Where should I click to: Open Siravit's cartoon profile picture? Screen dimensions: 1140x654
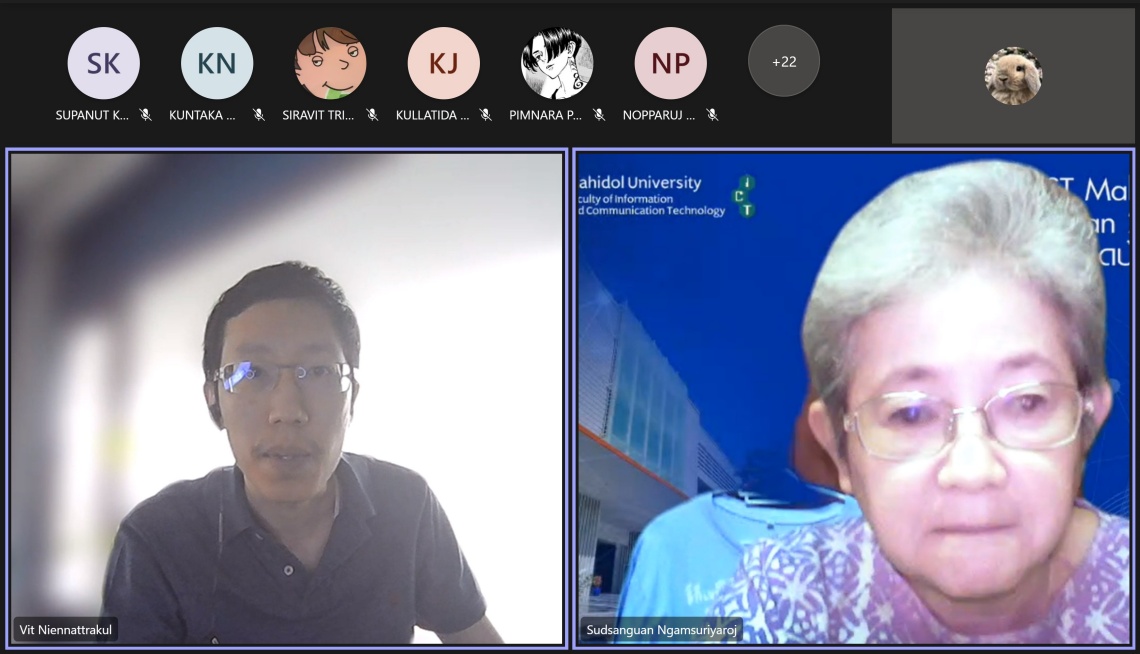330,63
